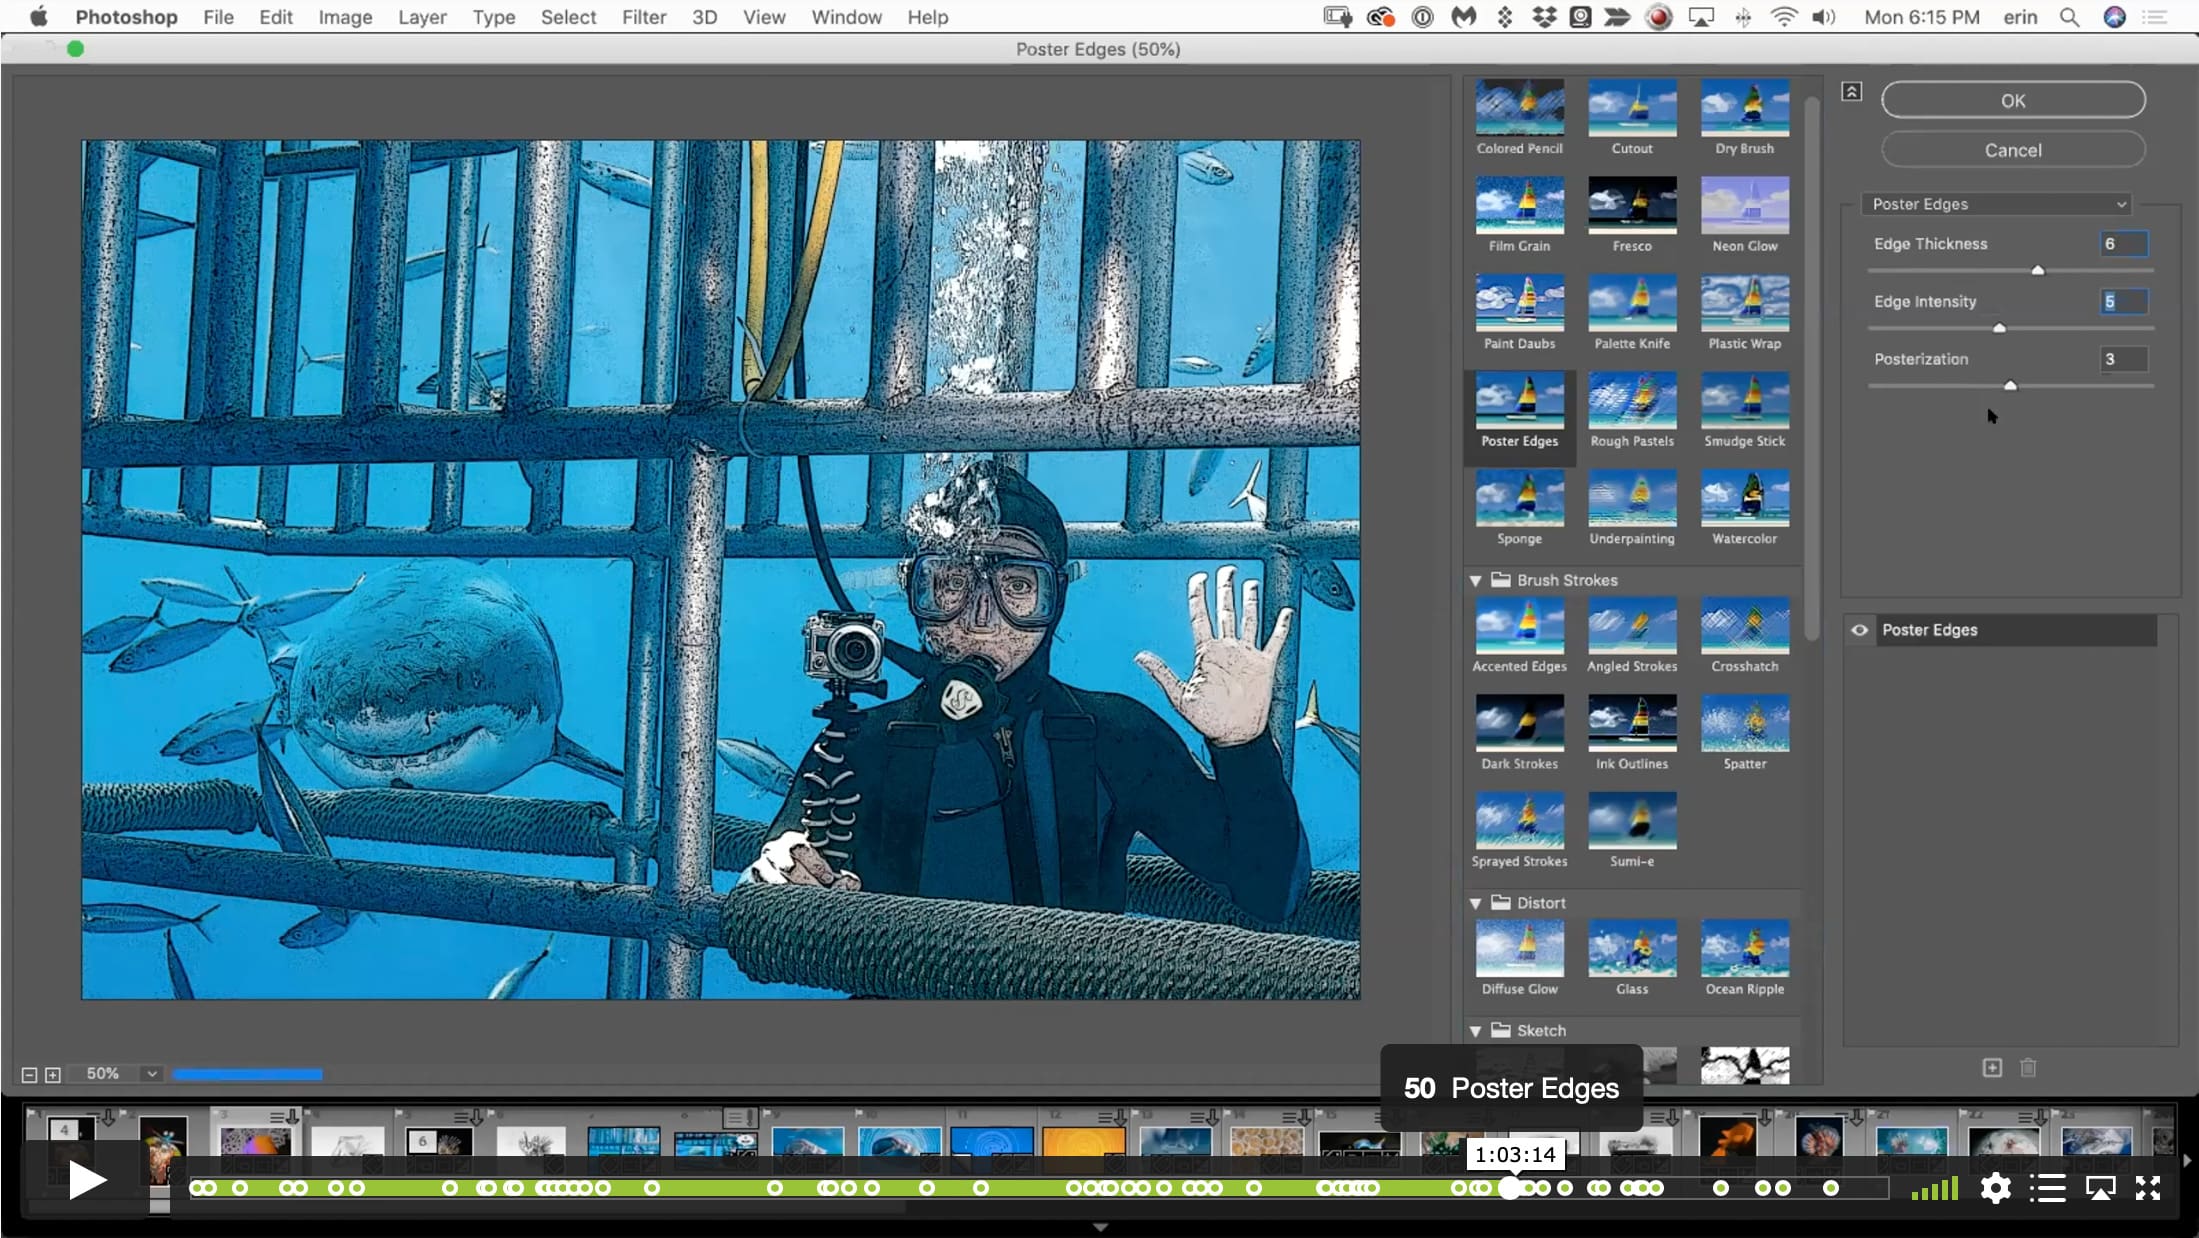Open the 3D menu
The image size is (2199, 1238).
pyautogui.click(x=704, y=17)
